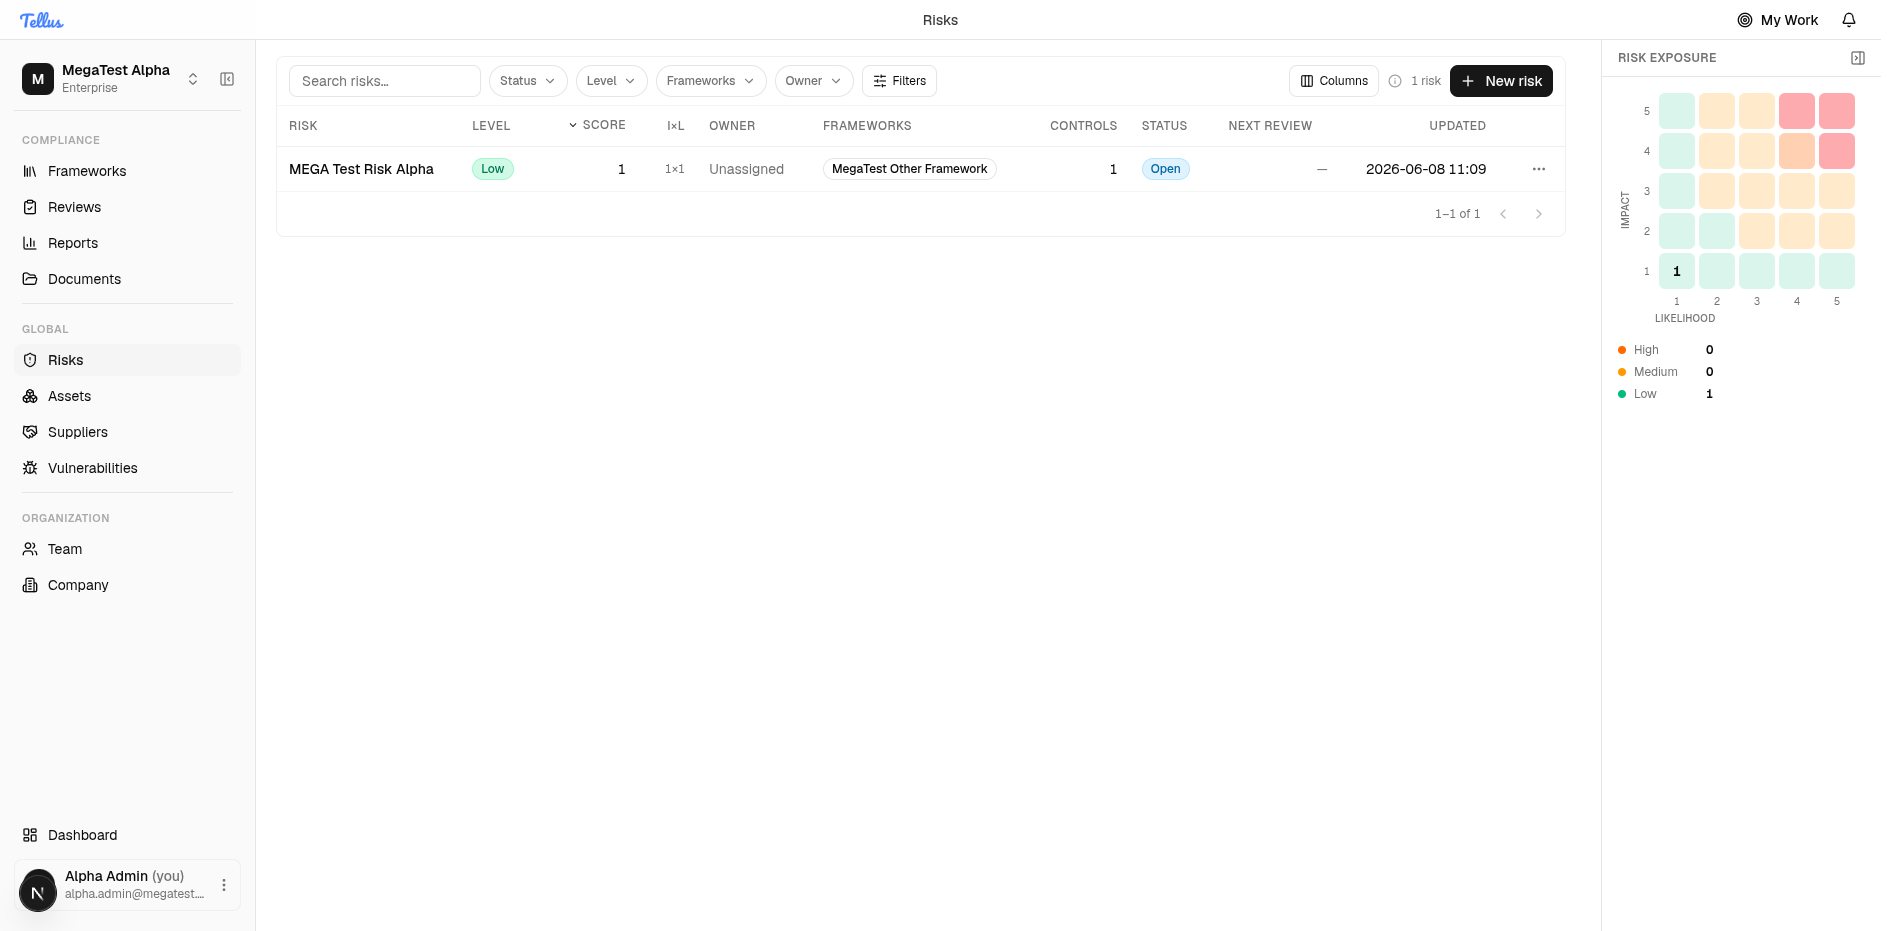Open Assets in the sidebar

point(127,396)
